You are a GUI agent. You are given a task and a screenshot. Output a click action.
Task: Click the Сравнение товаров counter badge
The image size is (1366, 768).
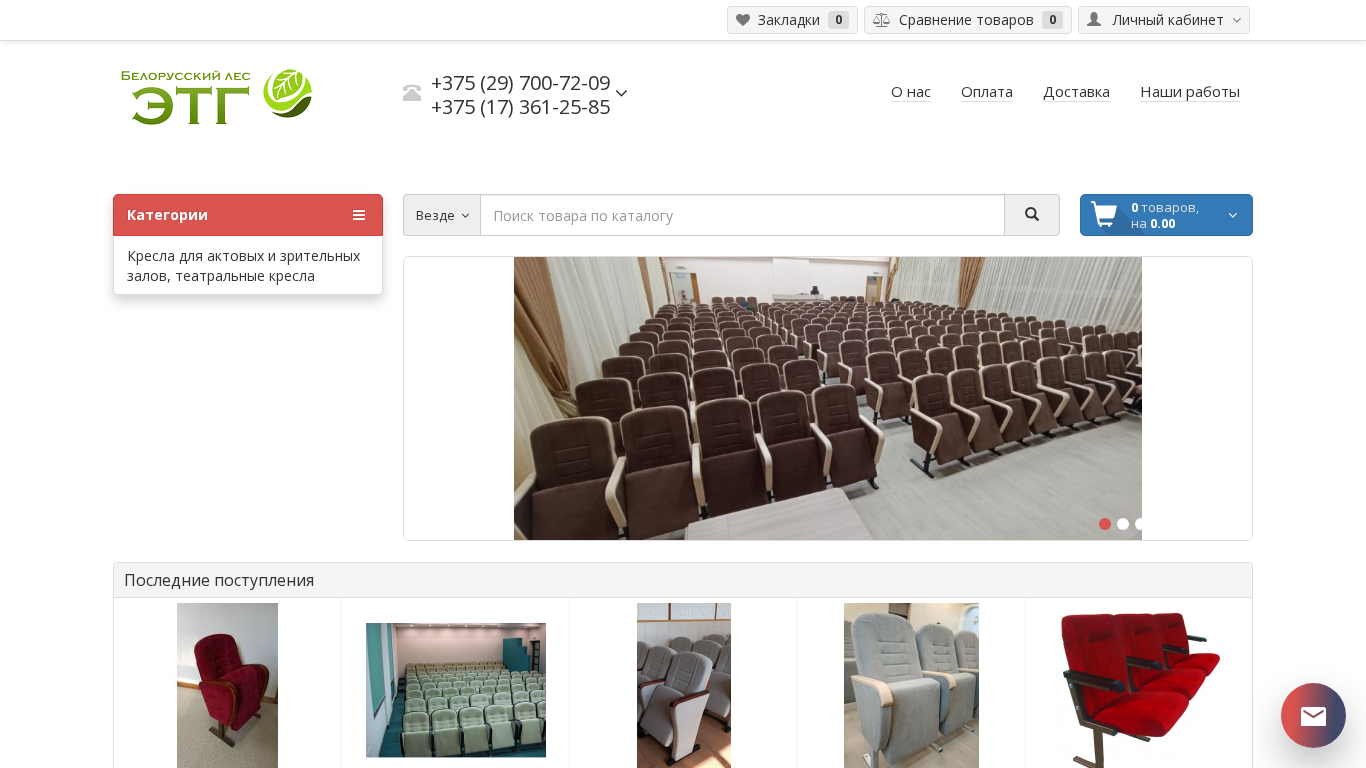1052,20
